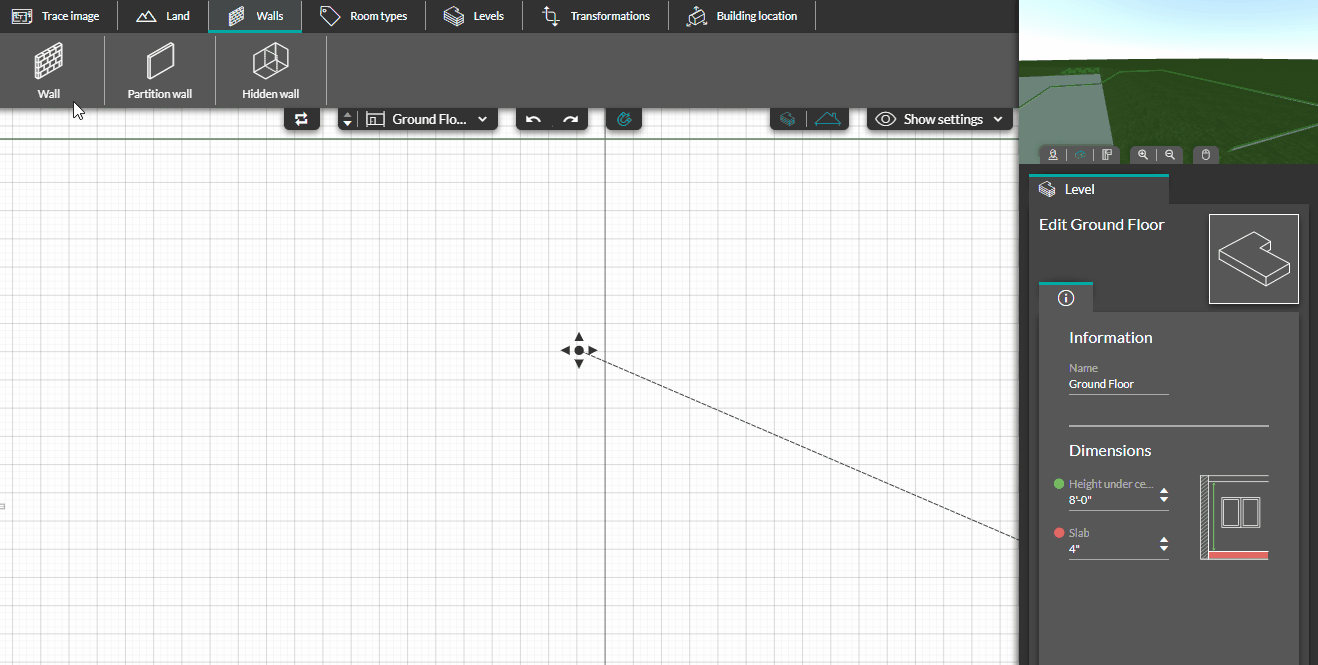Edit the Ground Floor name field

pyautogui.click(x=1118, y=384)
